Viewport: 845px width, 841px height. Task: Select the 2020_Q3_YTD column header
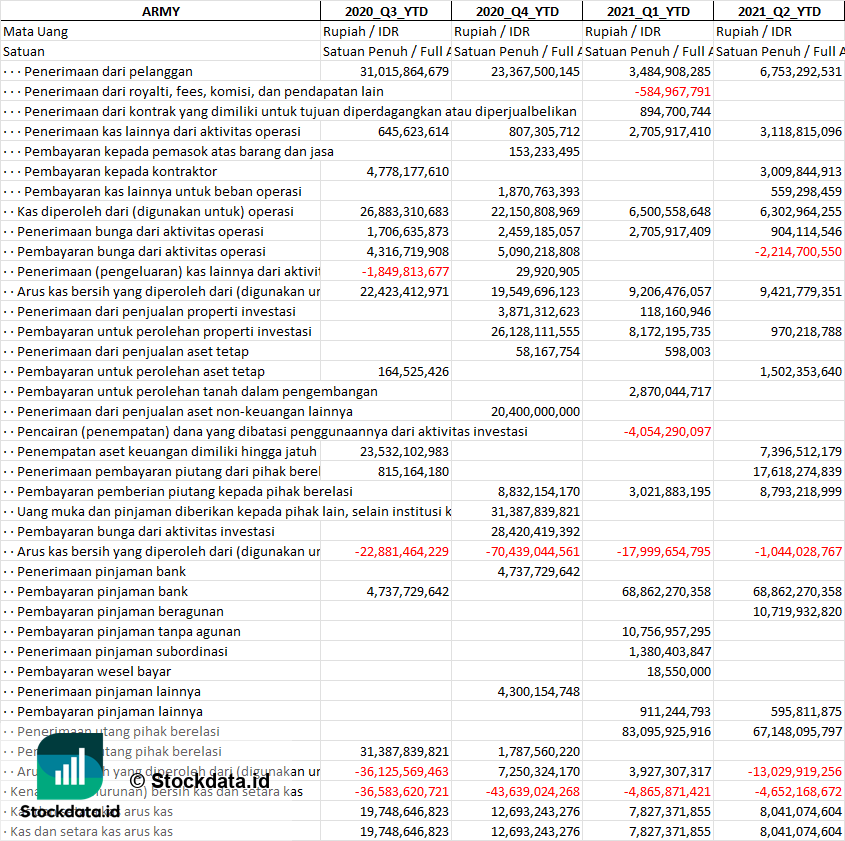386,11
